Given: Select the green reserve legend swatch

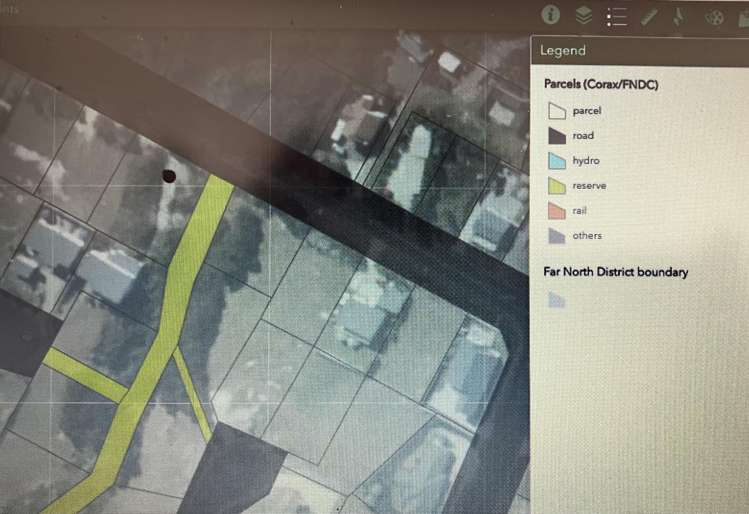Looking at the screenshot, I should 556,186.
